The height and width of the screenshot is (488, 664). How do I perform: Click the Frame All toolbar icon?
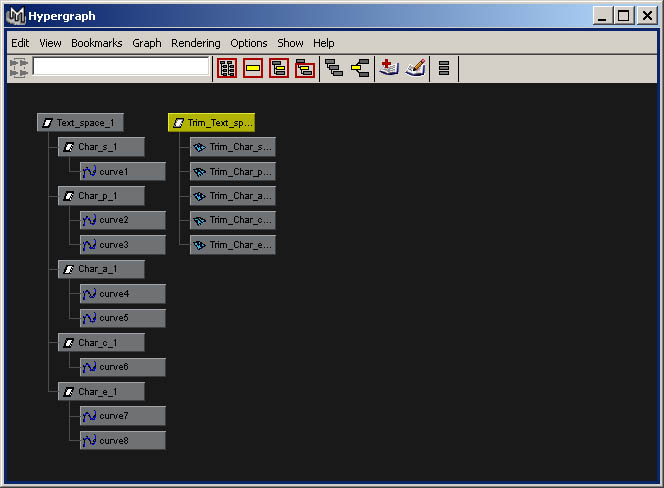tap(227, 68)
